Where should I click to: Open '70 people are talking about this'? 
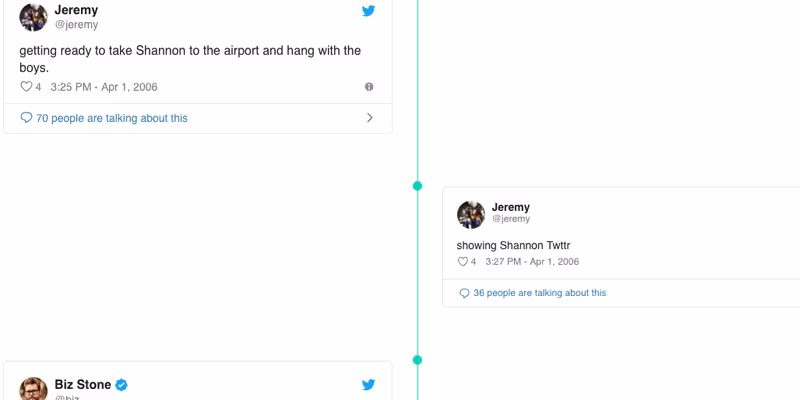pos(112,118)
